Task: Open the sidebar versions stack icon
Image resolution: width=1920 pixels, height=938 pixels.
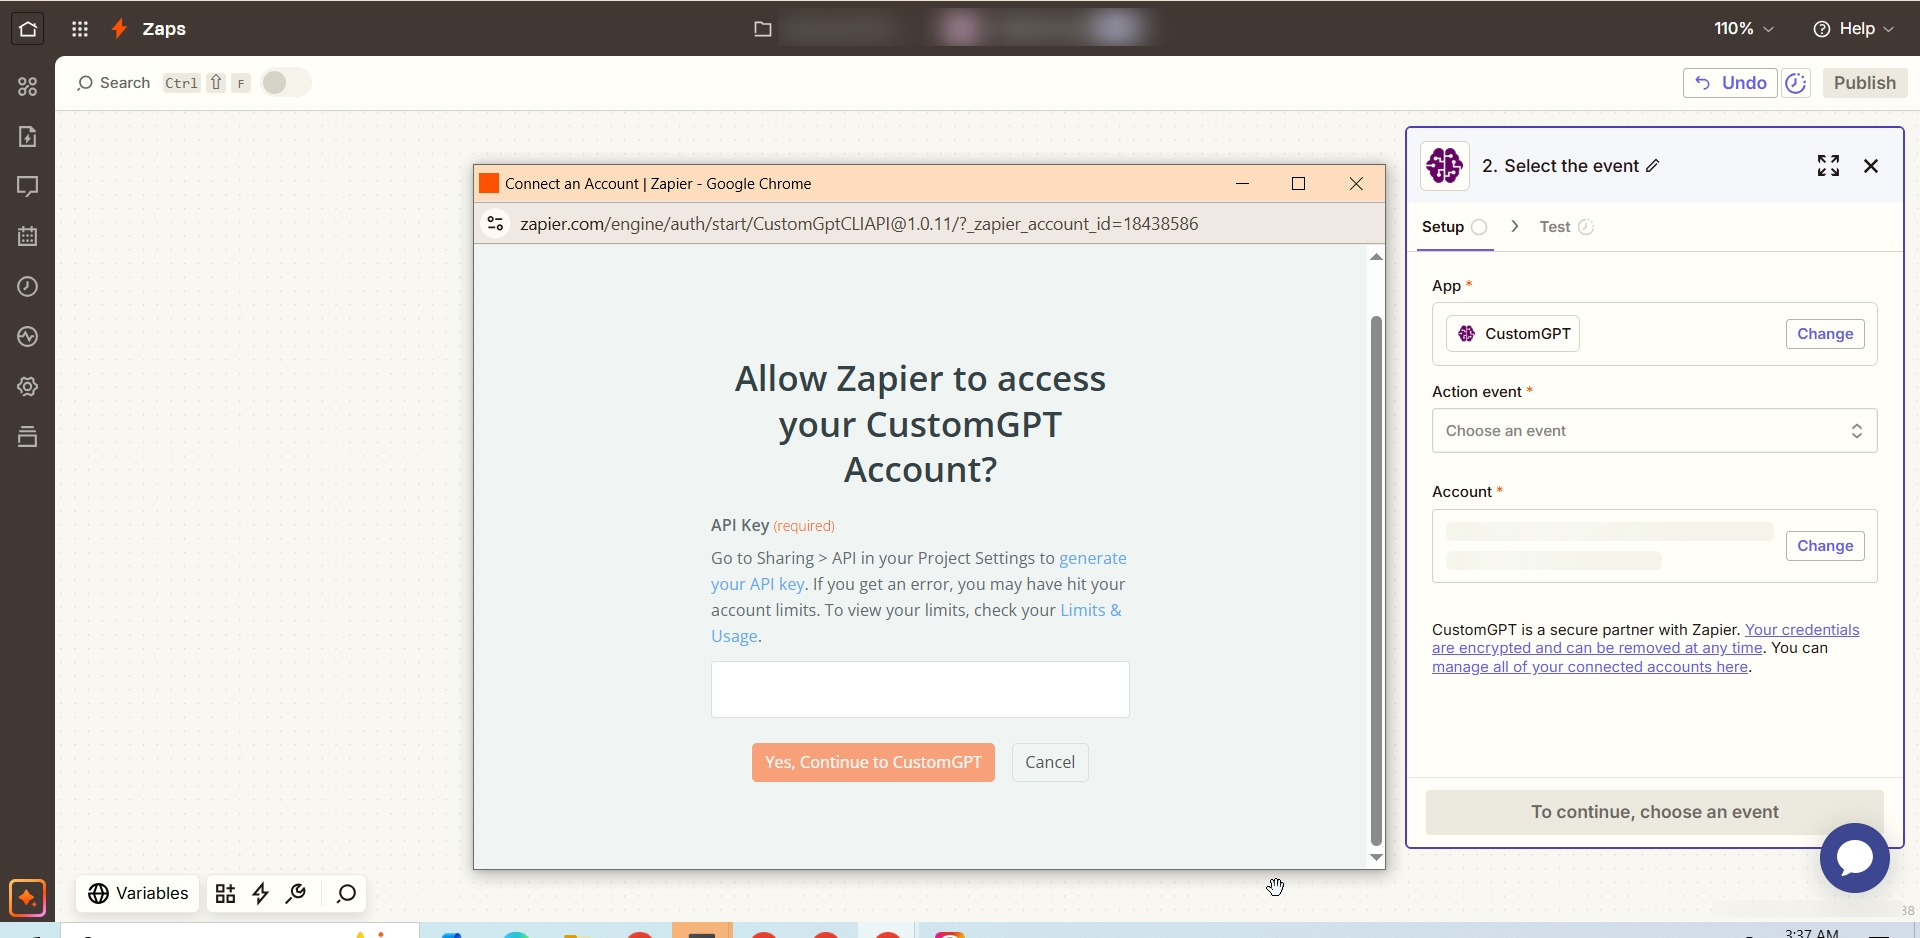Action: pyautogui.click(x=28, y=437)
